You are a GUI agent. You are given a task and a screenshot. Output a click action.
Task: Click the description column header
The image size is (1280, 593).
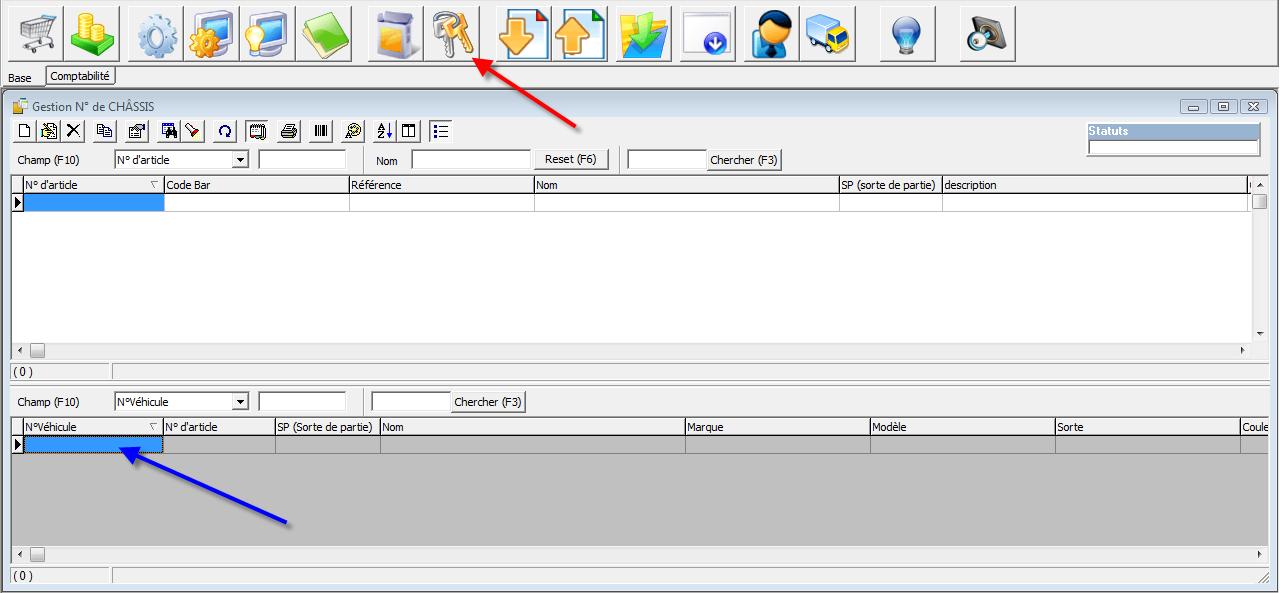pyautogui.click(x=1095, y=185)
